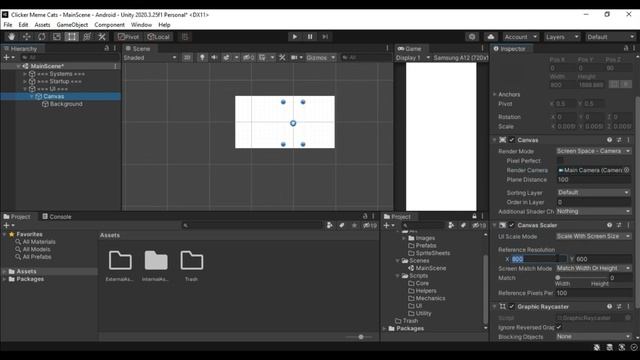Open the Window menu

pyautogui.click(x=141, y=25)
